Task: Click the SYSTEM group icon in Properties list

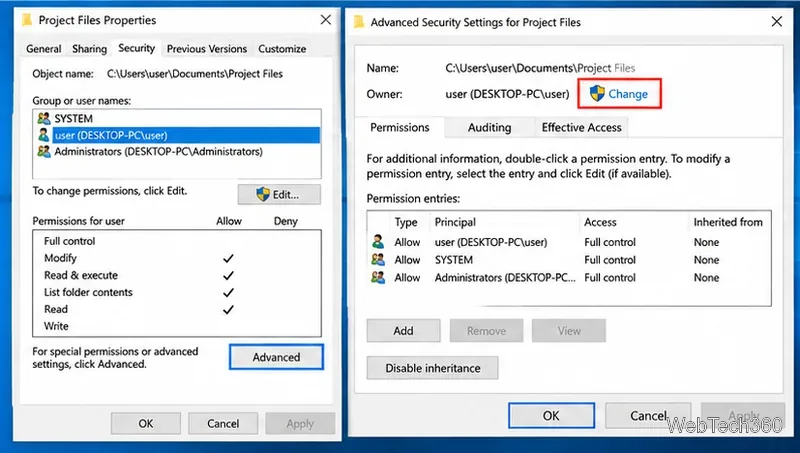Action: (44, 118)
